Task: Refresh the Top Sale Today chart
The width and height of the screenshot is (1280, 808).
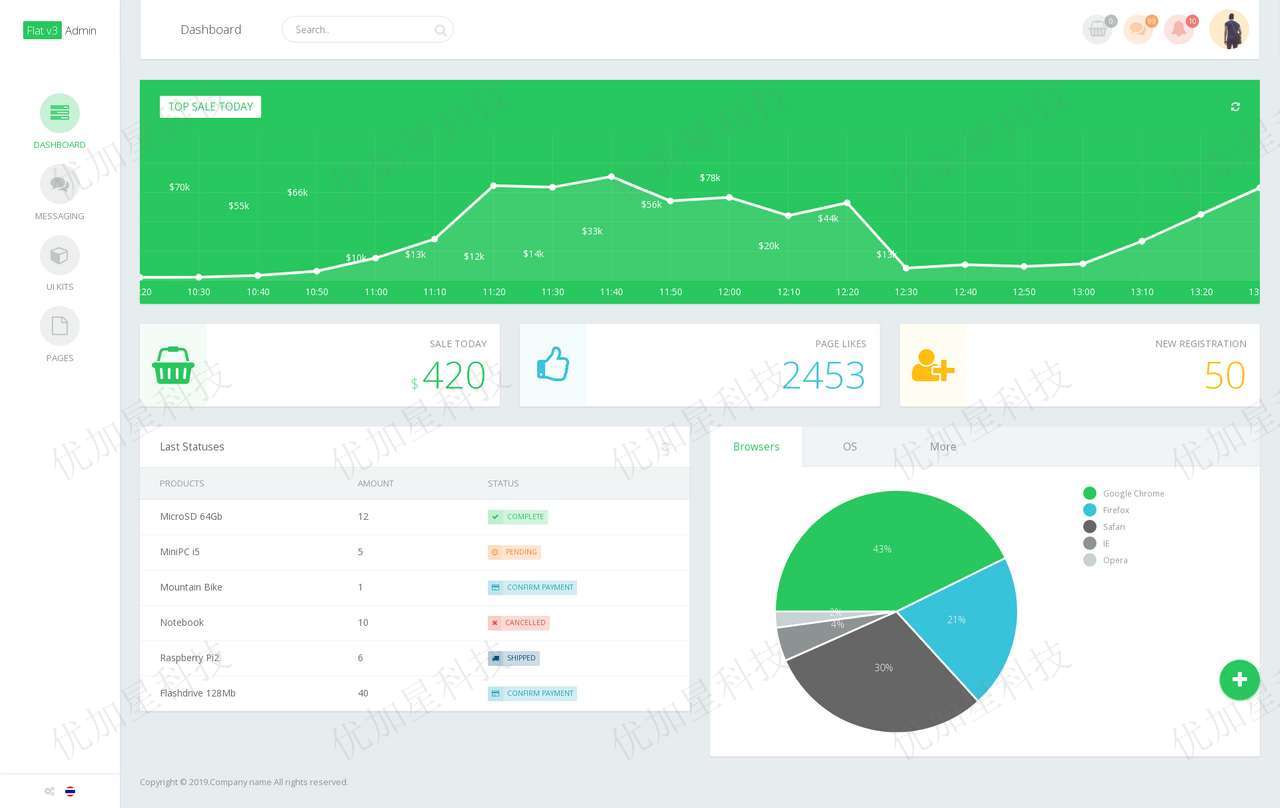Action: 1235,107
